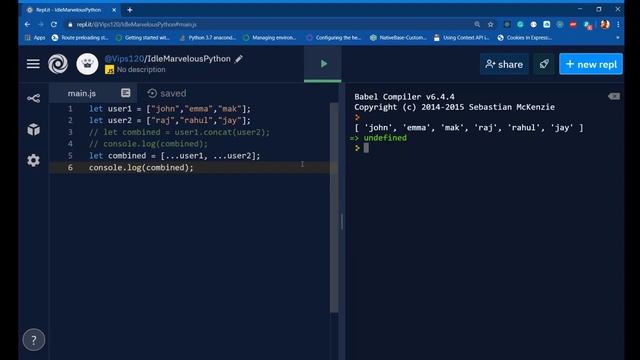
Task: Open the help question mark button
Action: (33, 340)
